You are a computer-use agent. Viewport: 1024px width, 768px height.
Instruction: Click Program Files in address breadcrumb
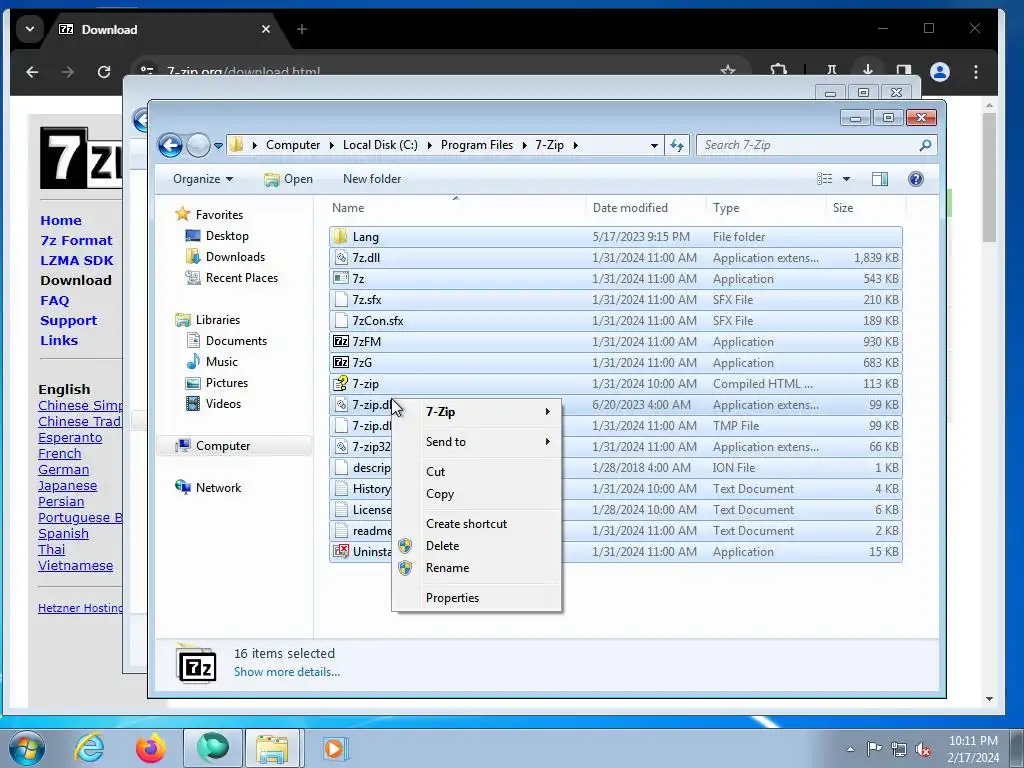point(477,145)
